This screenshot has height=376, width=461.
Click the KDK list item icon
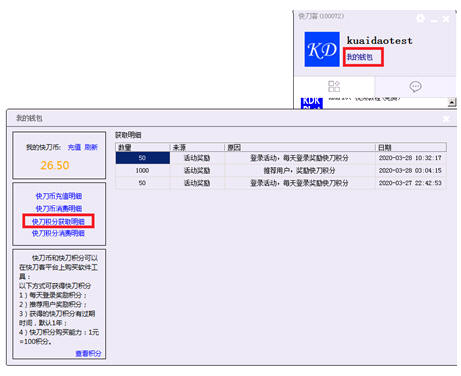[312, 103]
